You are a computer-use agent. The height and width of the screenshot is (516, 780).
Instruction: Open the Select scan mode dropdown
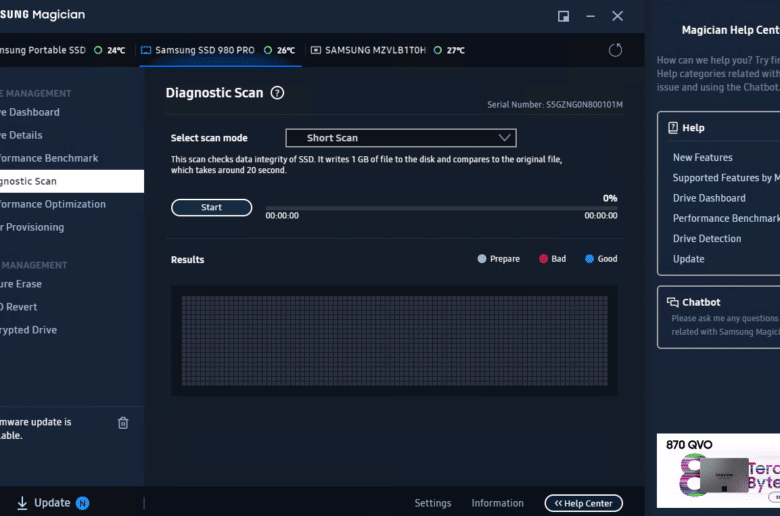tap(401, 138)
